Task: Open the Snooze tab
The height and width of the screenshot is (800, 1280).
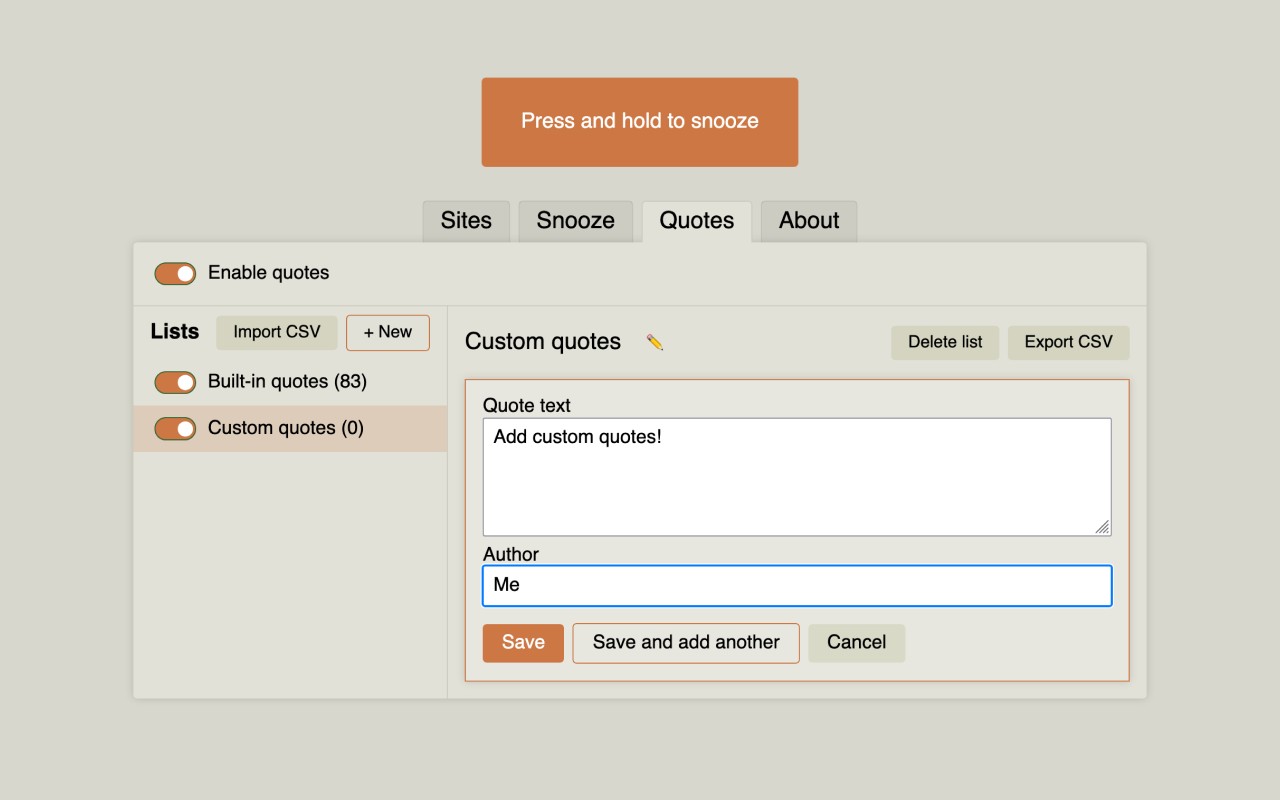Action: (x=576, y=221)
